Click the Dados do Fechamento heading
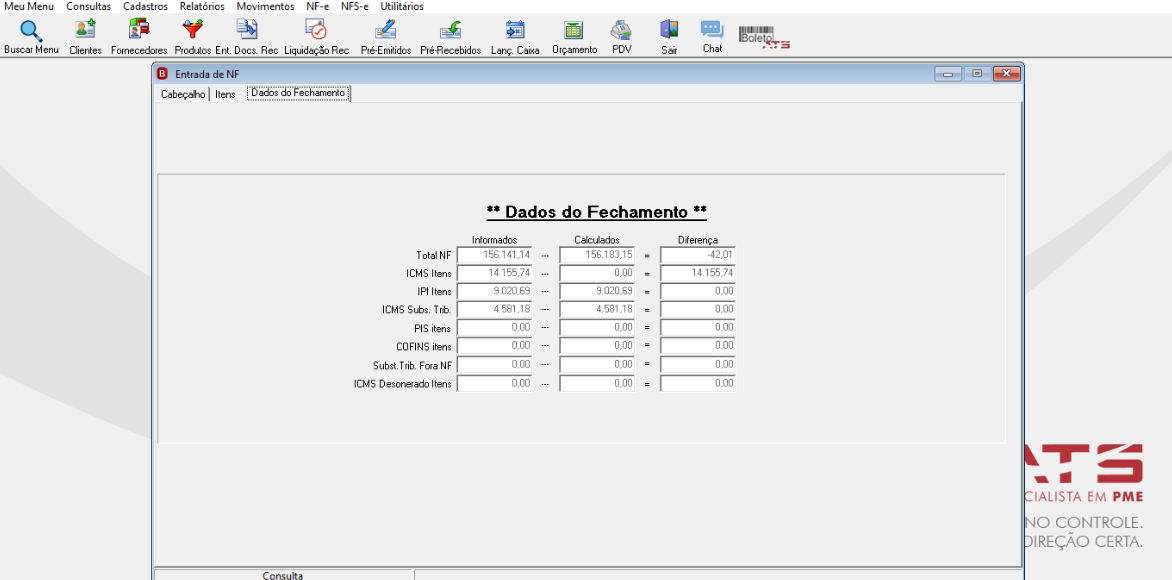Screen dimensions: 1172x580 tap(596, 212)
